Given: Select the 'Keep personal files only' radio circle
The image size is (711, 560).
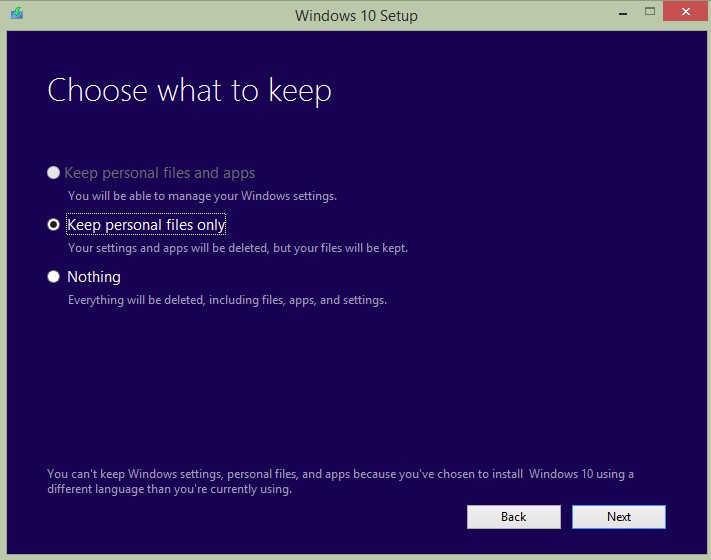Looking at the screenshot, I should [x=54, y=225].
